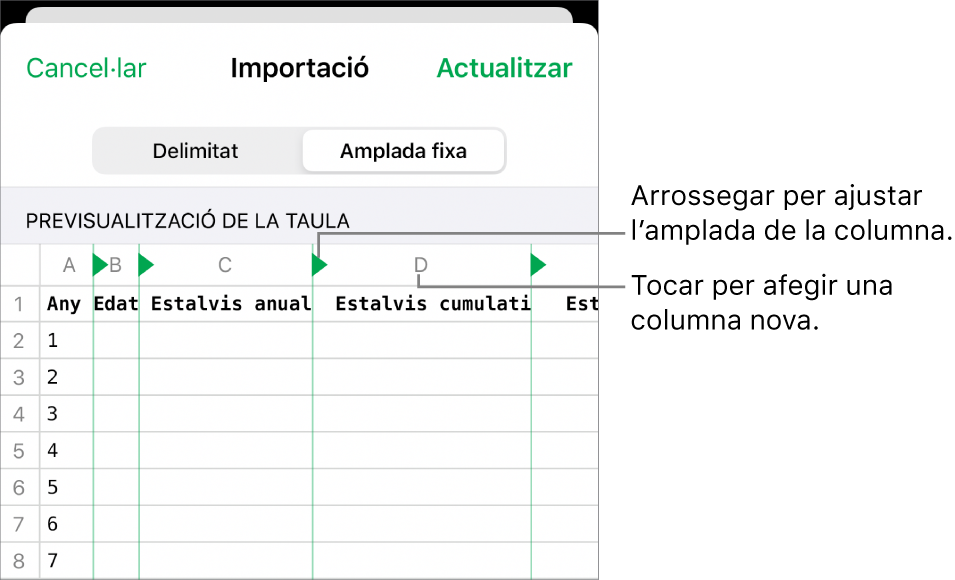
Task: Select the Estalvis cumulati header cell
Action: [x=432, y=303]
